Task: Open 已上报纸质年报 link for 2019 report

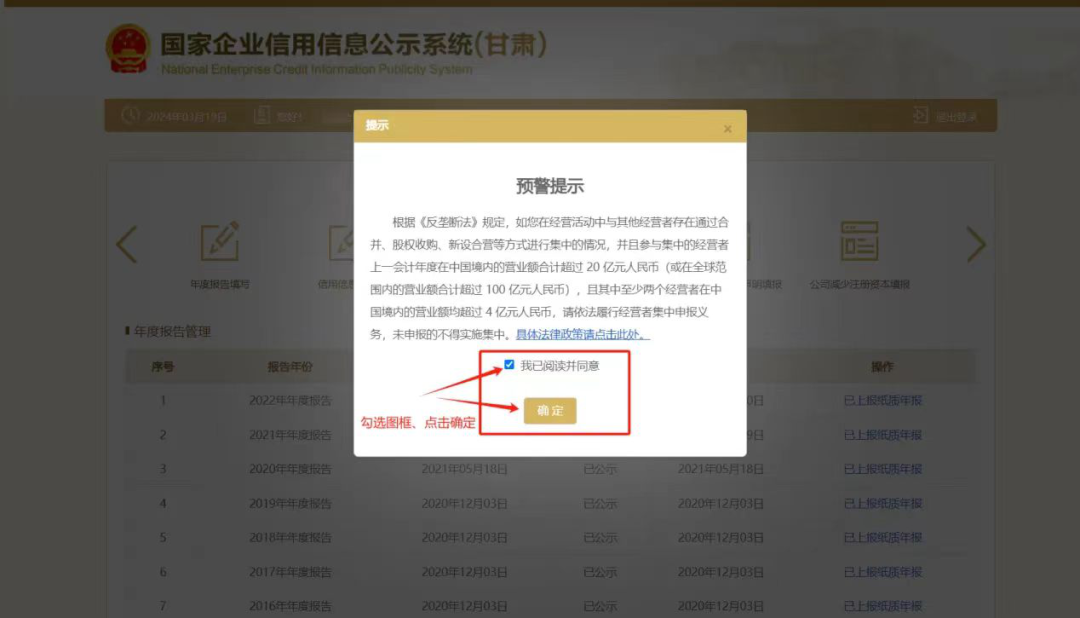Action: tap(882, 503)
